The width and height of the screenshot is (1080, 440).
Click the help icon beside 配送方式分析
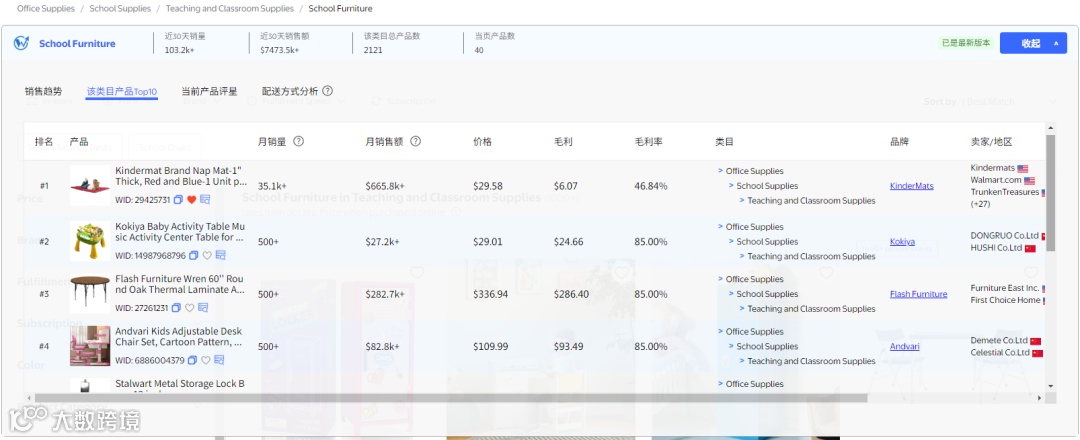328,91
